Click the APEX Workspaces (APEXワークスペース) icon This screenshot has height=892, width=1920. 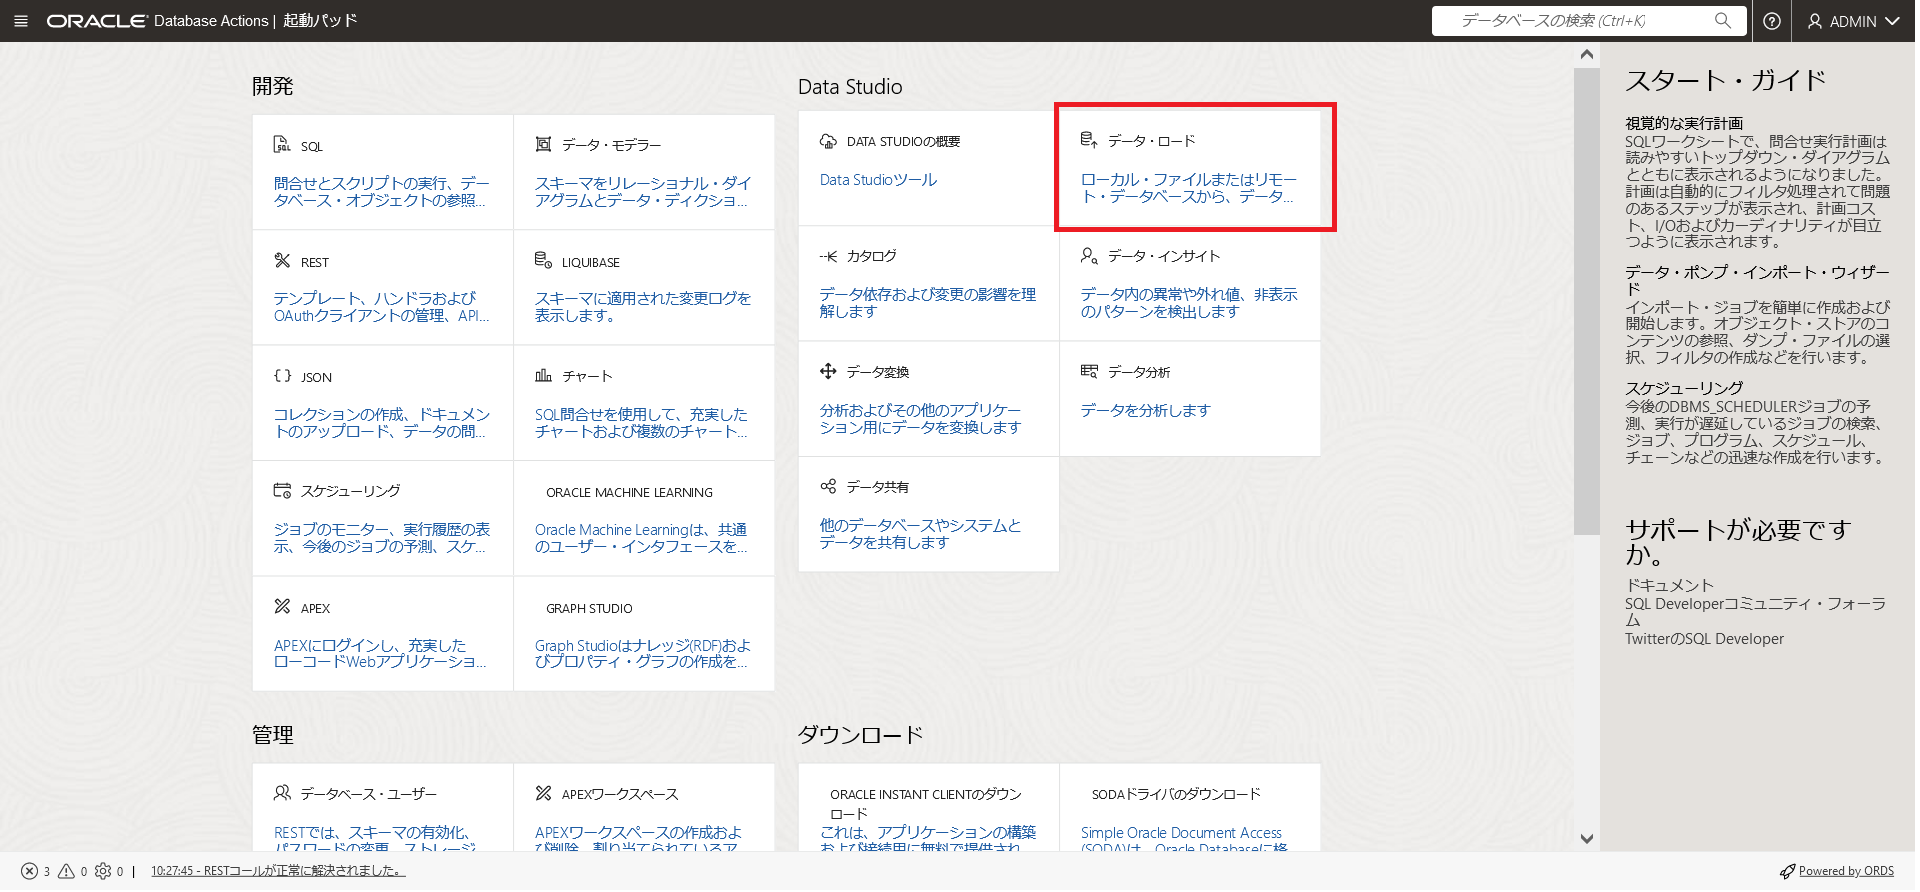[543, 793]
